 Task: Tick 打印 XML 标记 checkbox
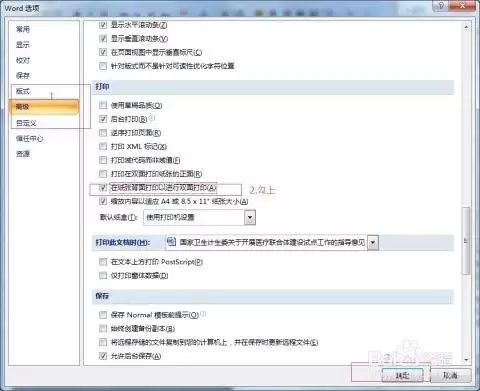point(103,146)
